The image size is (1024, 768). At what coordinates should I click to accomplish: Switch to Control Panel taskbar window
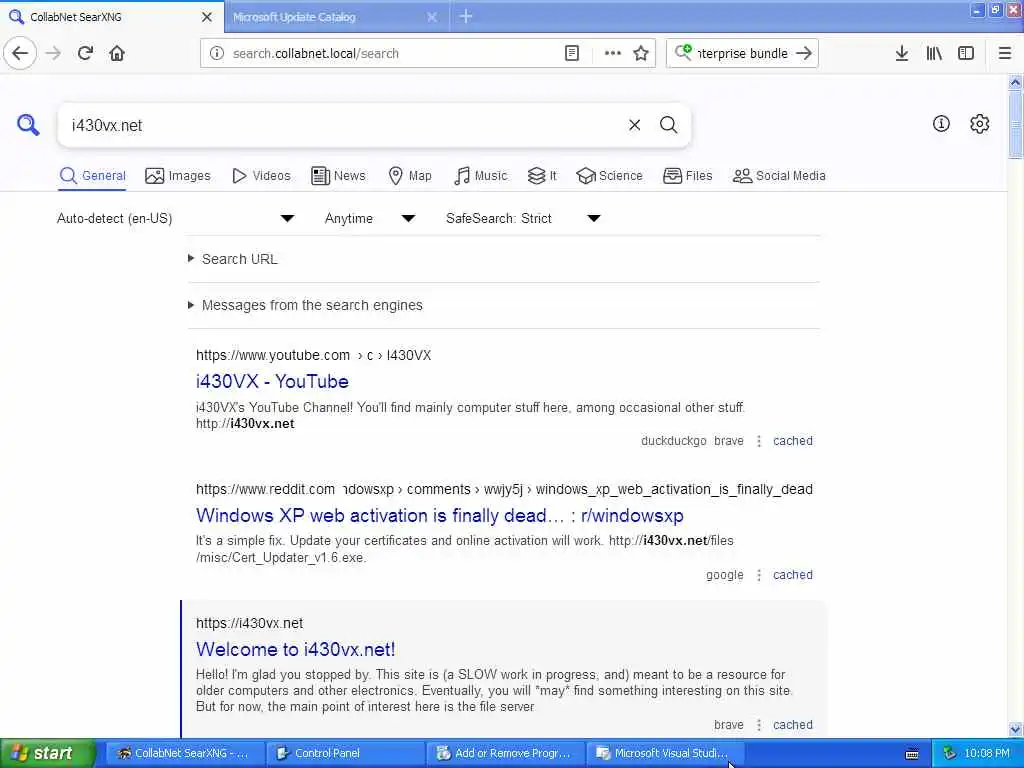346,754
